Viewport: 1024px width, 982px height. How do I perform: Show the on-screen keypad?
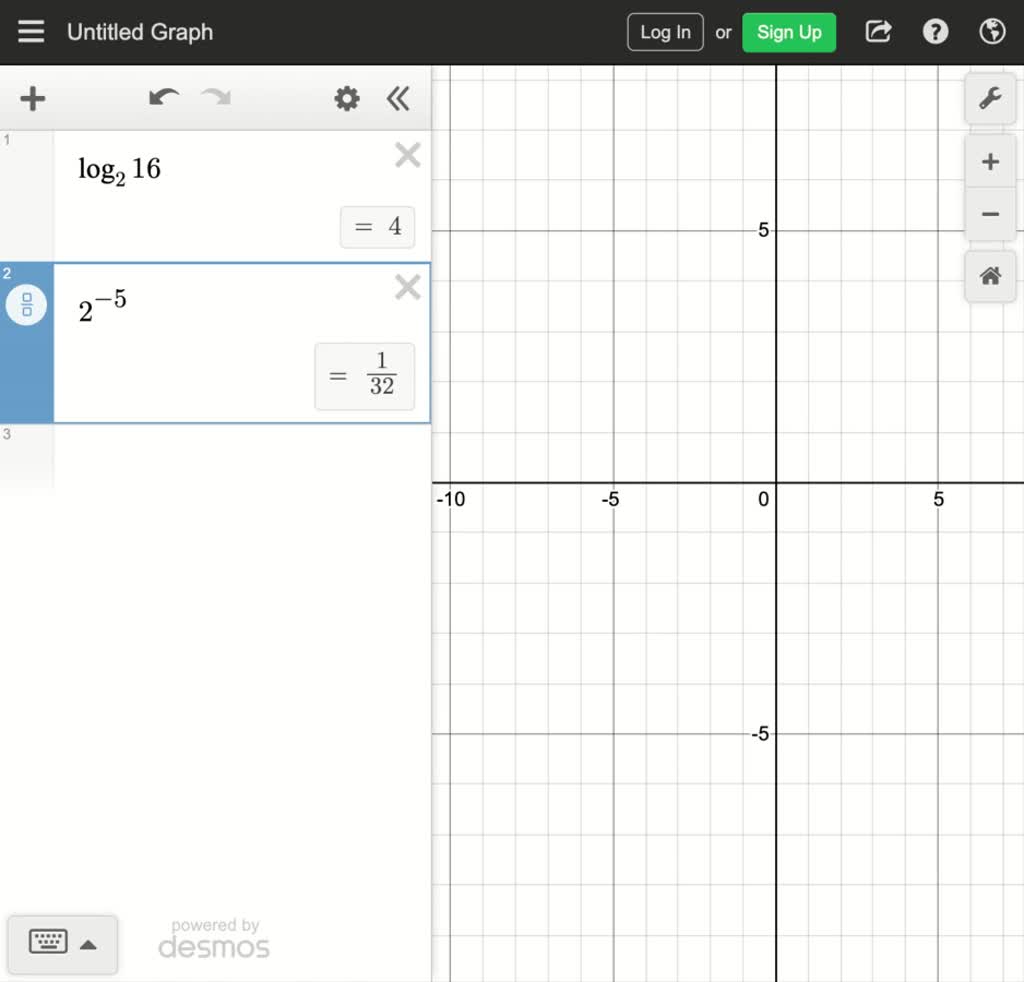[x=62, y=943]
